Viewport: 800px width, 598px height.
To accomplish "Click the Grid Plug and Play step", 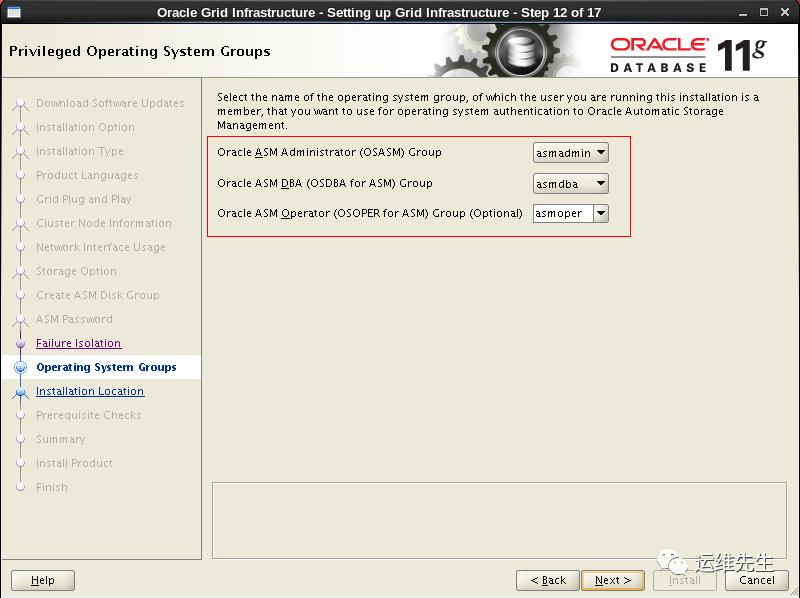I will point(84,199).
